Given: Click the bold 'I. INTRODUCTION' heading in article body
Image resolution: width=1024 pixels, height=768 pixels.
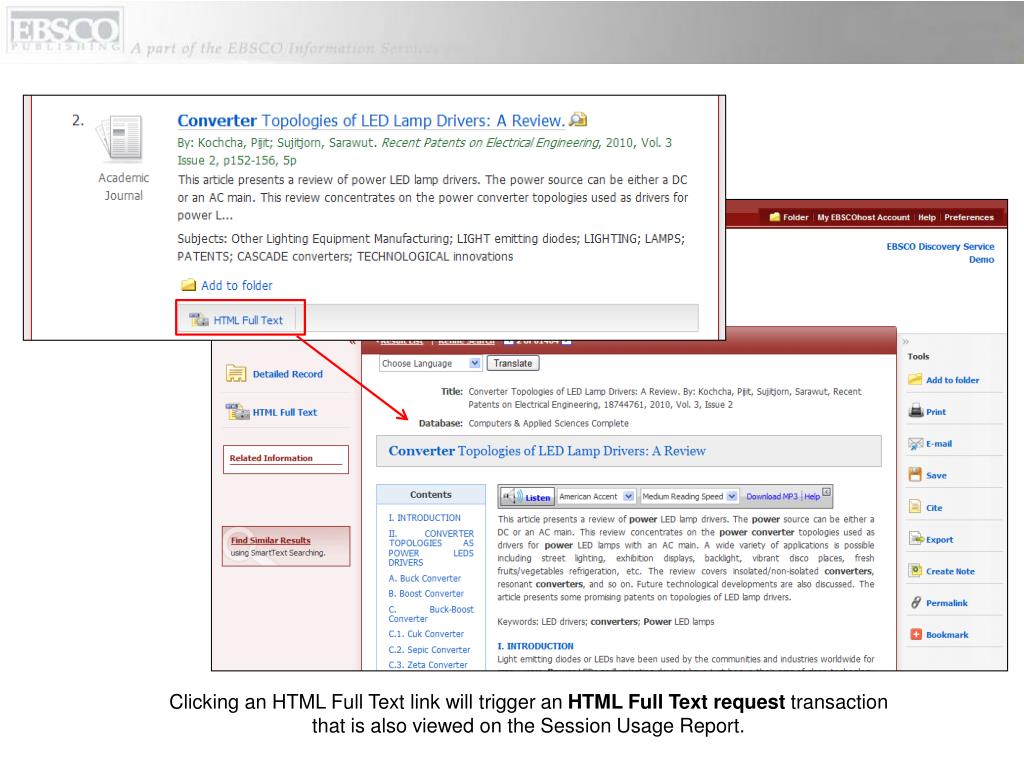Looking at the screenshot, I should point(535,646).
